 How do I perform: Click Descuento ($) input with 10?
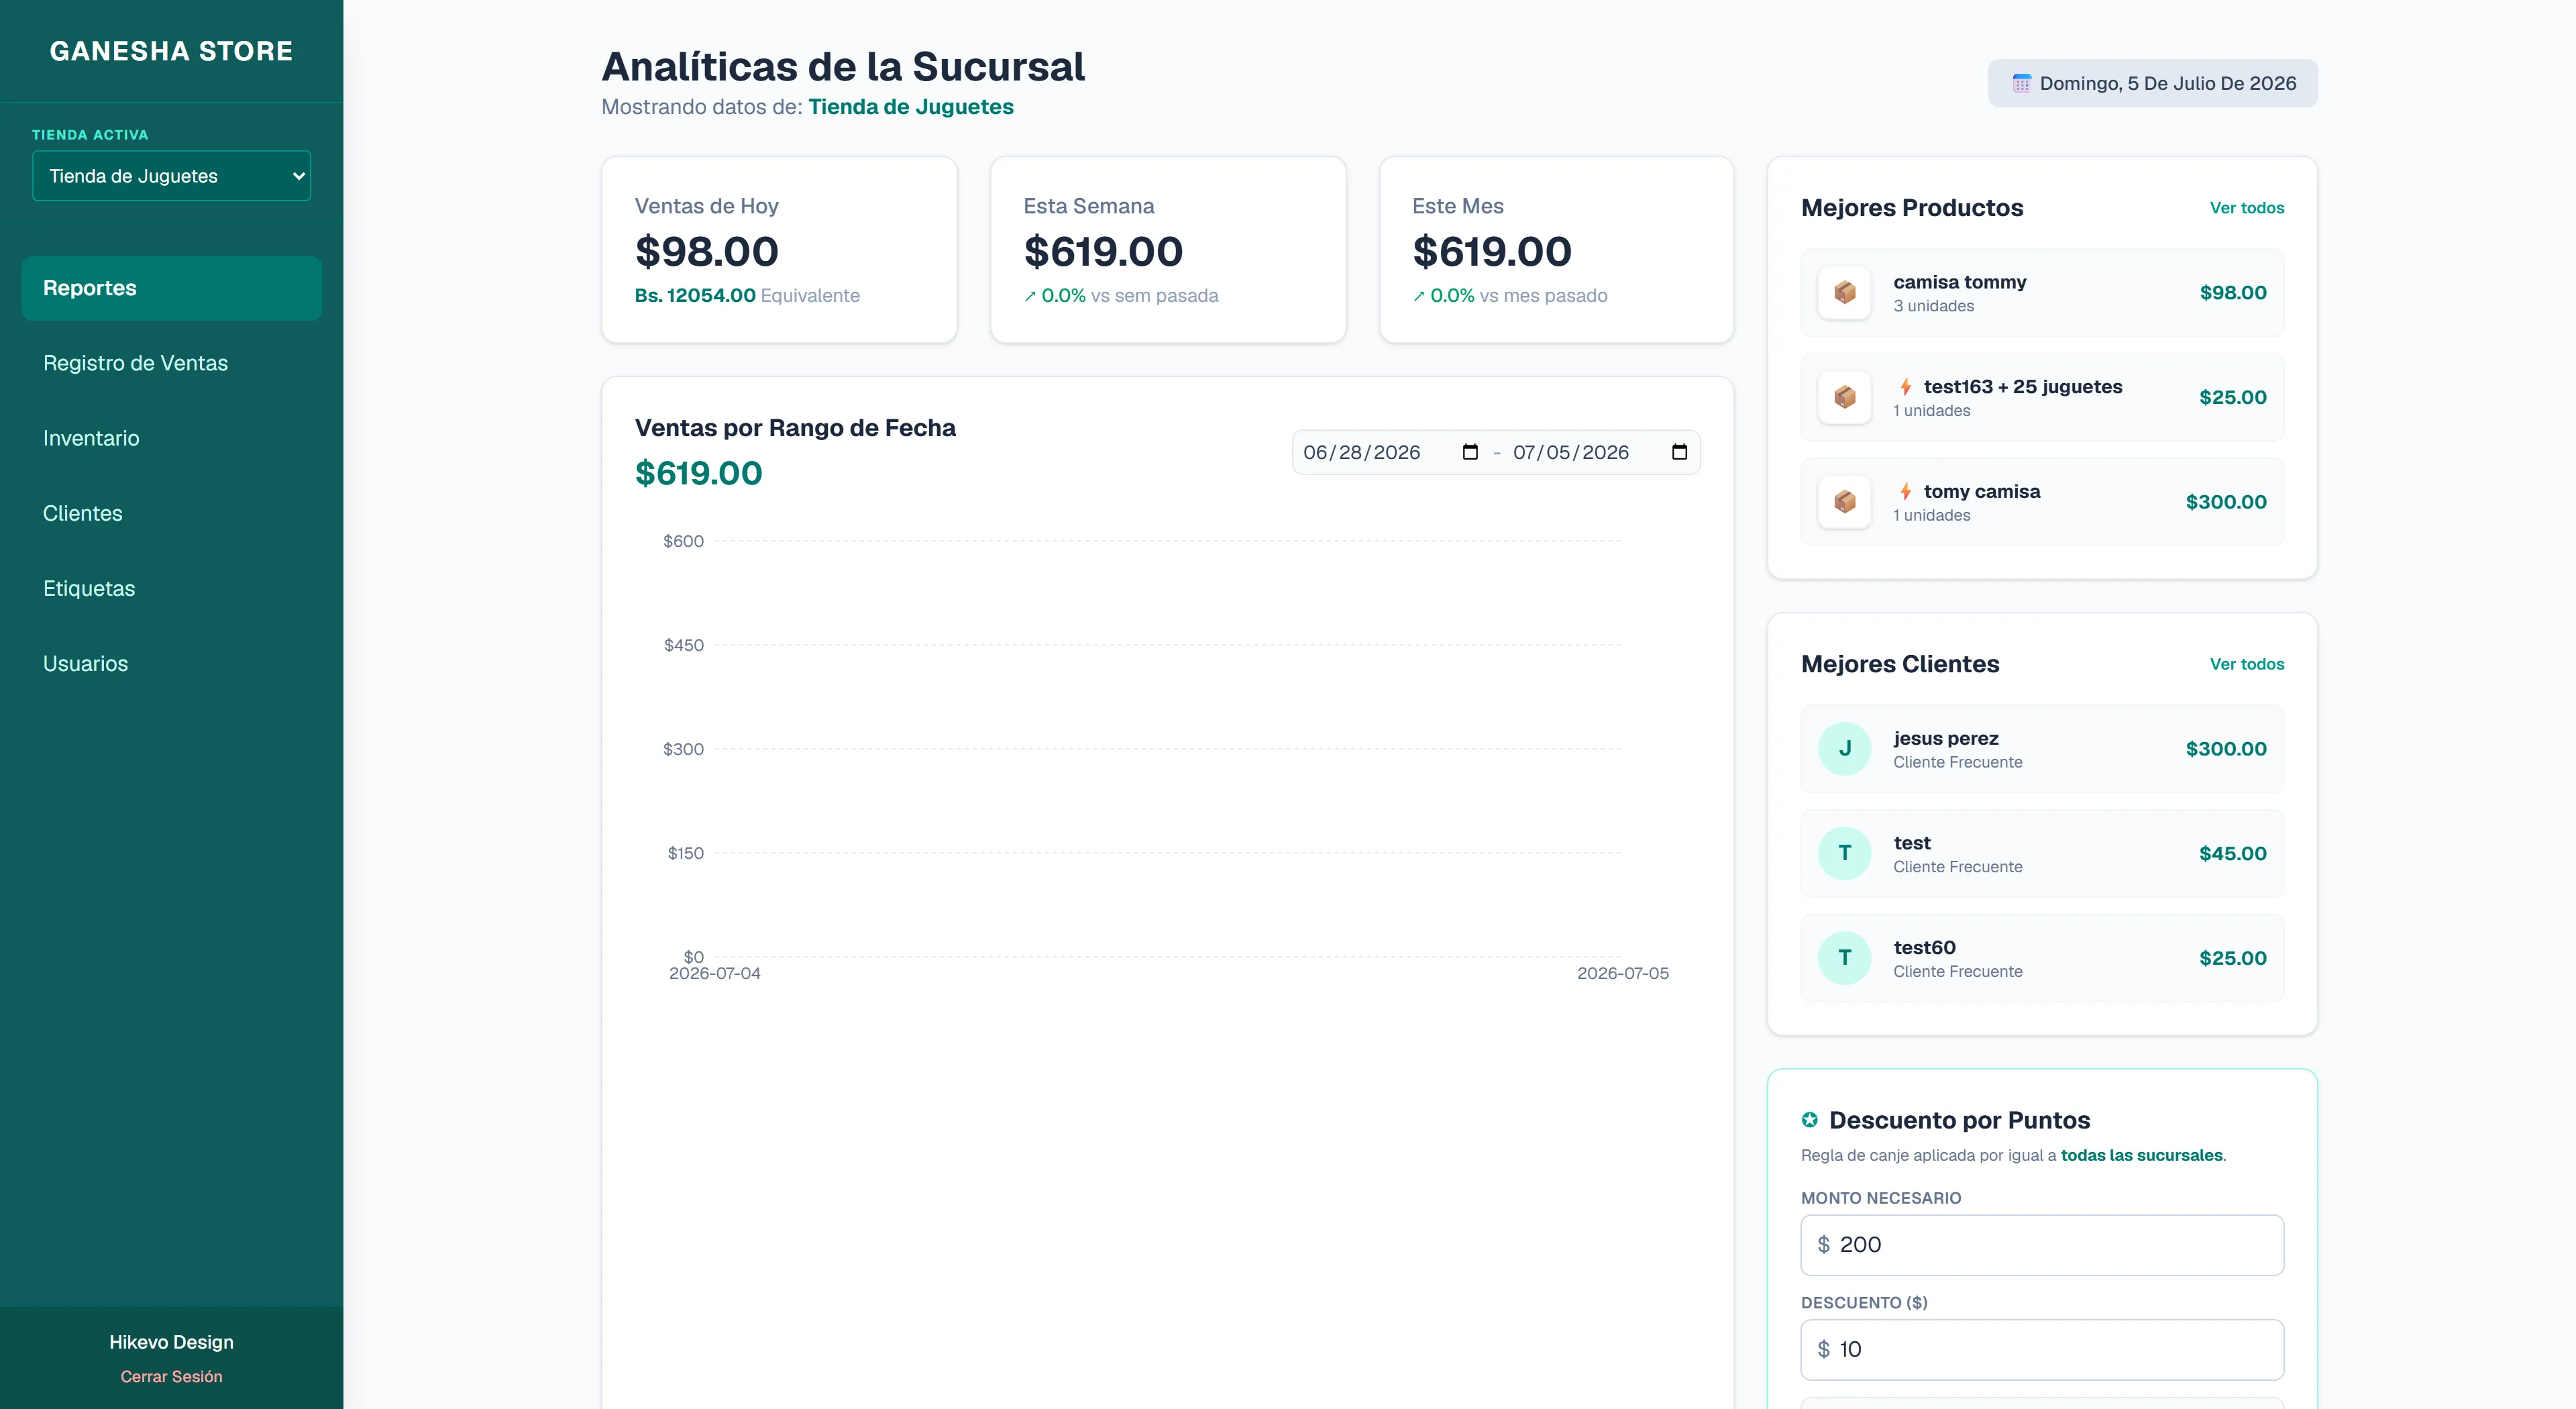[x=2042, y=1350]
